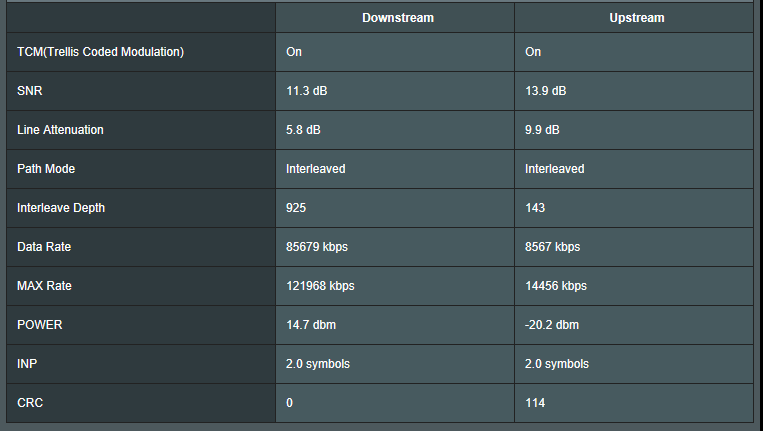Click the downstream SNR value 11.3 dB
Image resolution: width=763 pixels, height=431 pixels.
(307, 91)
